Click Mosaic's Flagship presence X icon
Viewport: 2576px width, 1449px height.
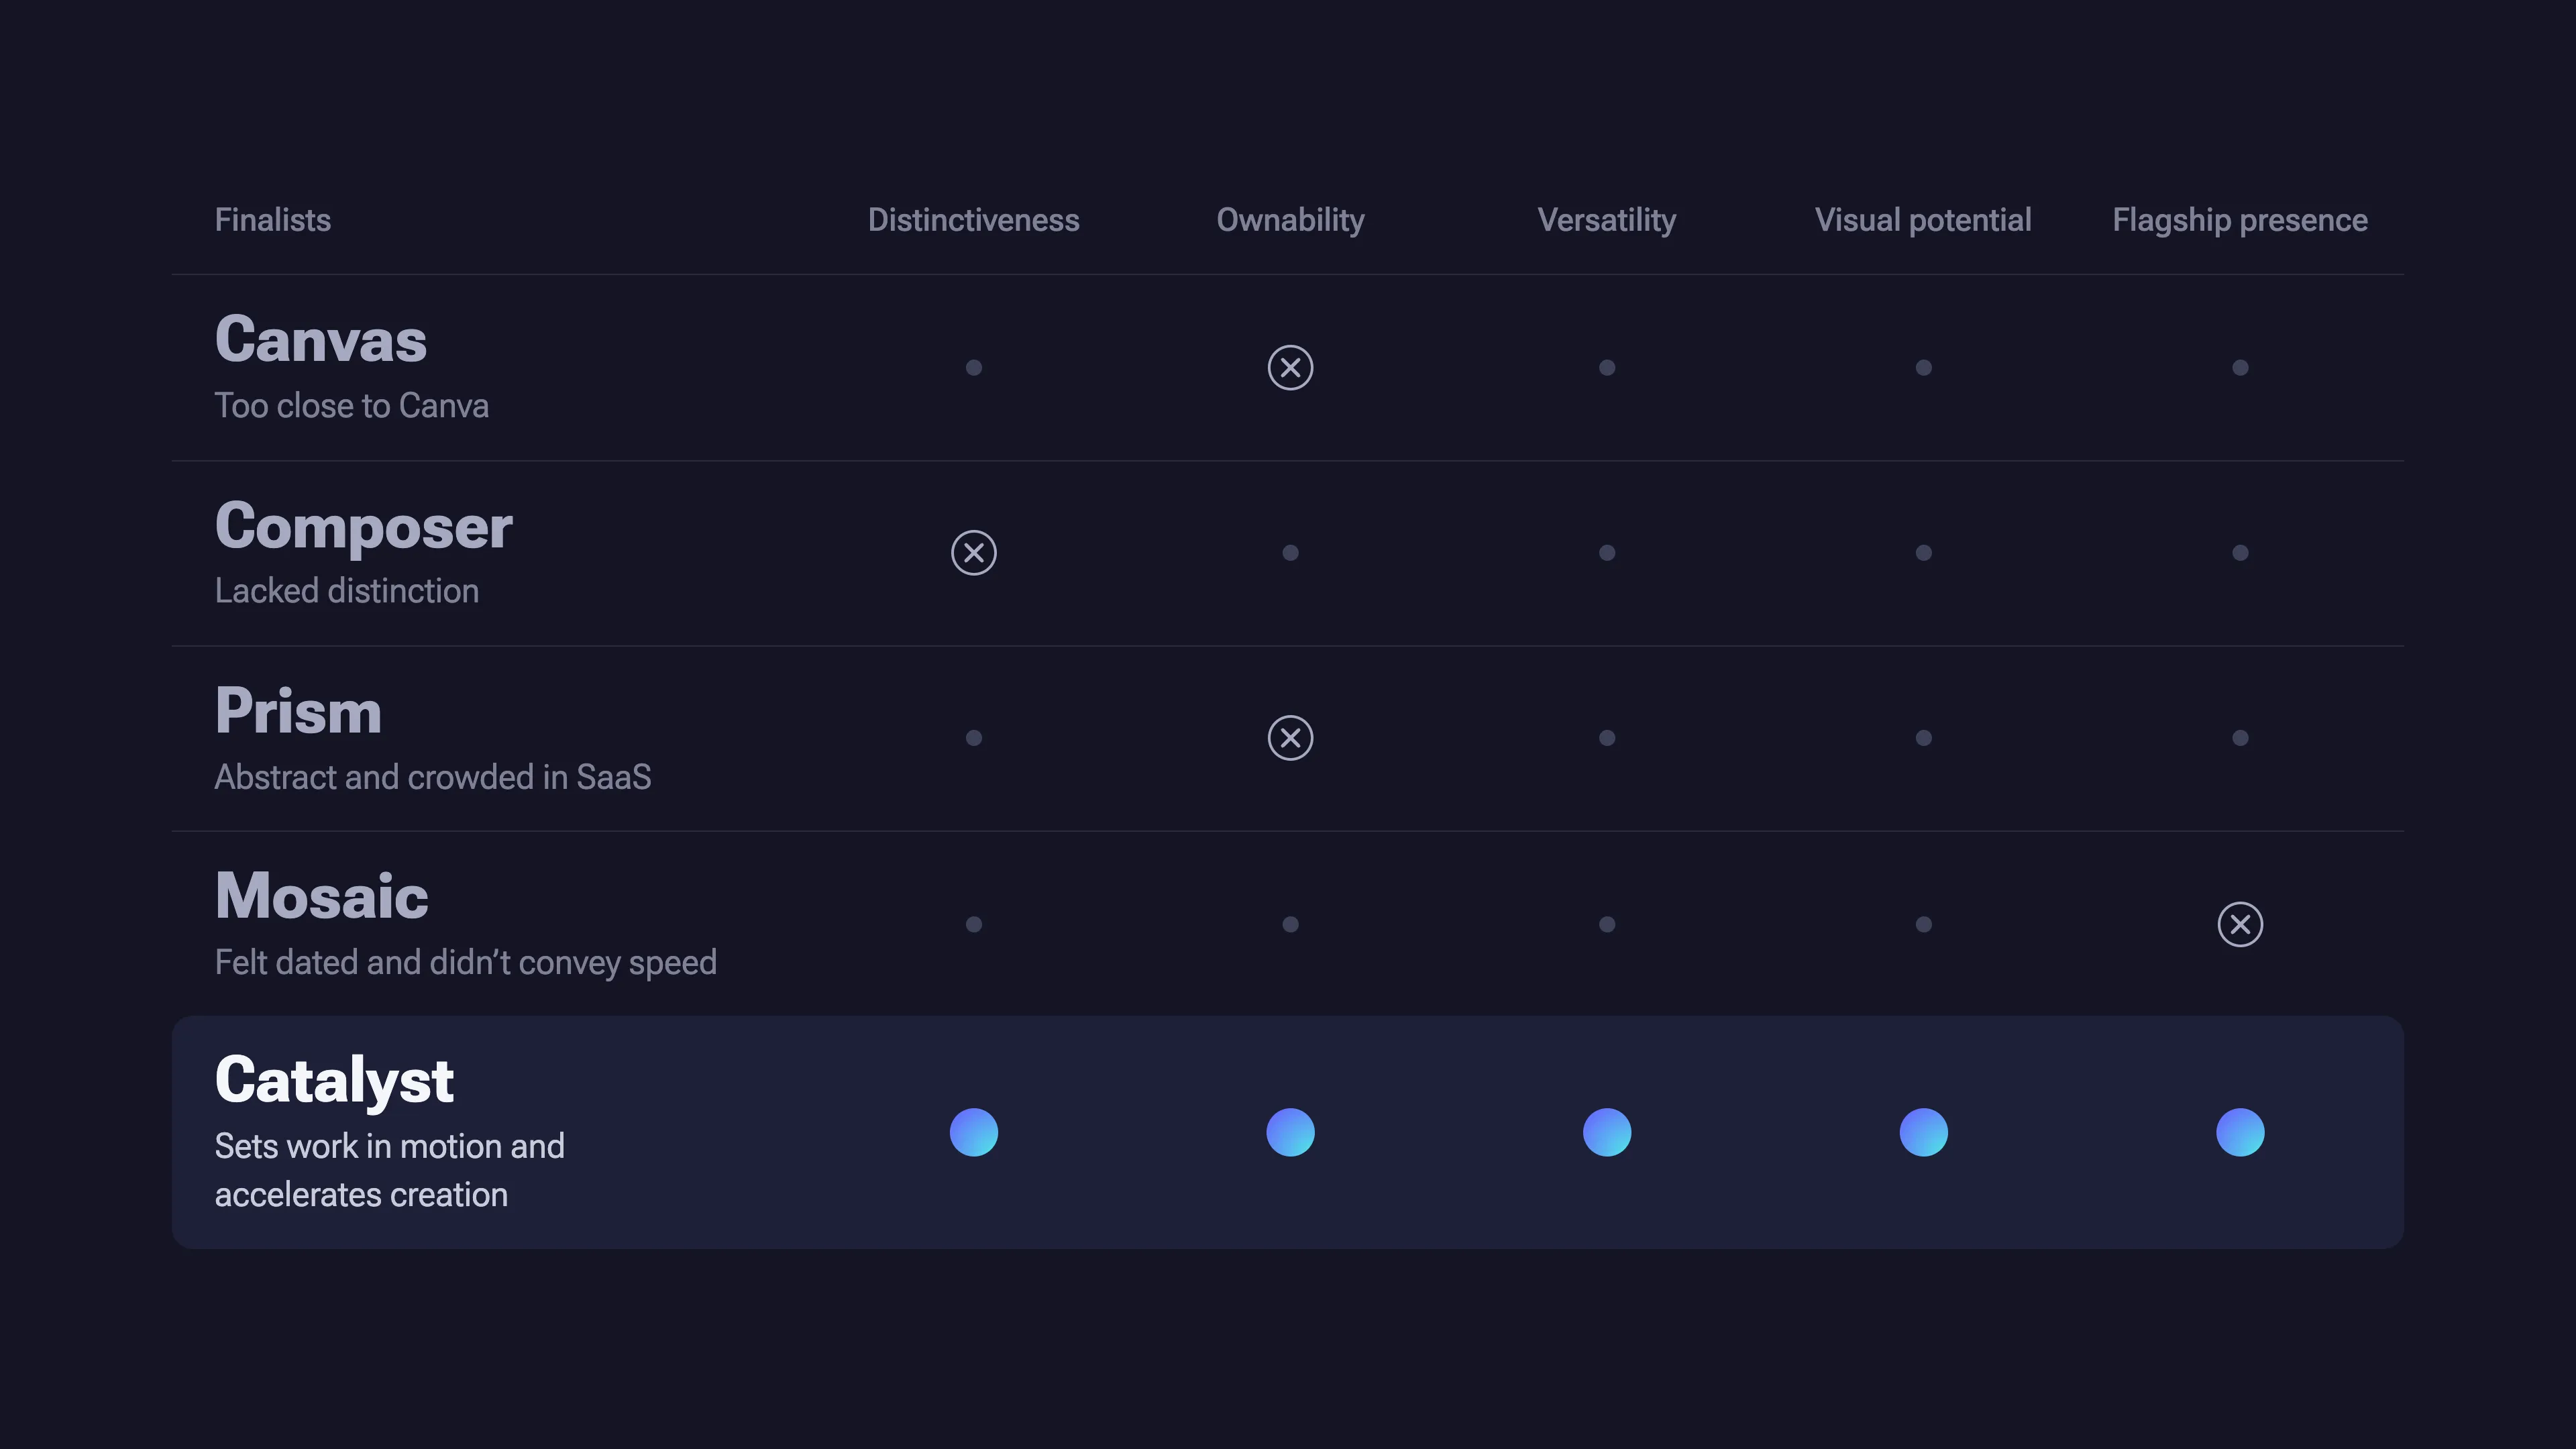[2240, 924]
